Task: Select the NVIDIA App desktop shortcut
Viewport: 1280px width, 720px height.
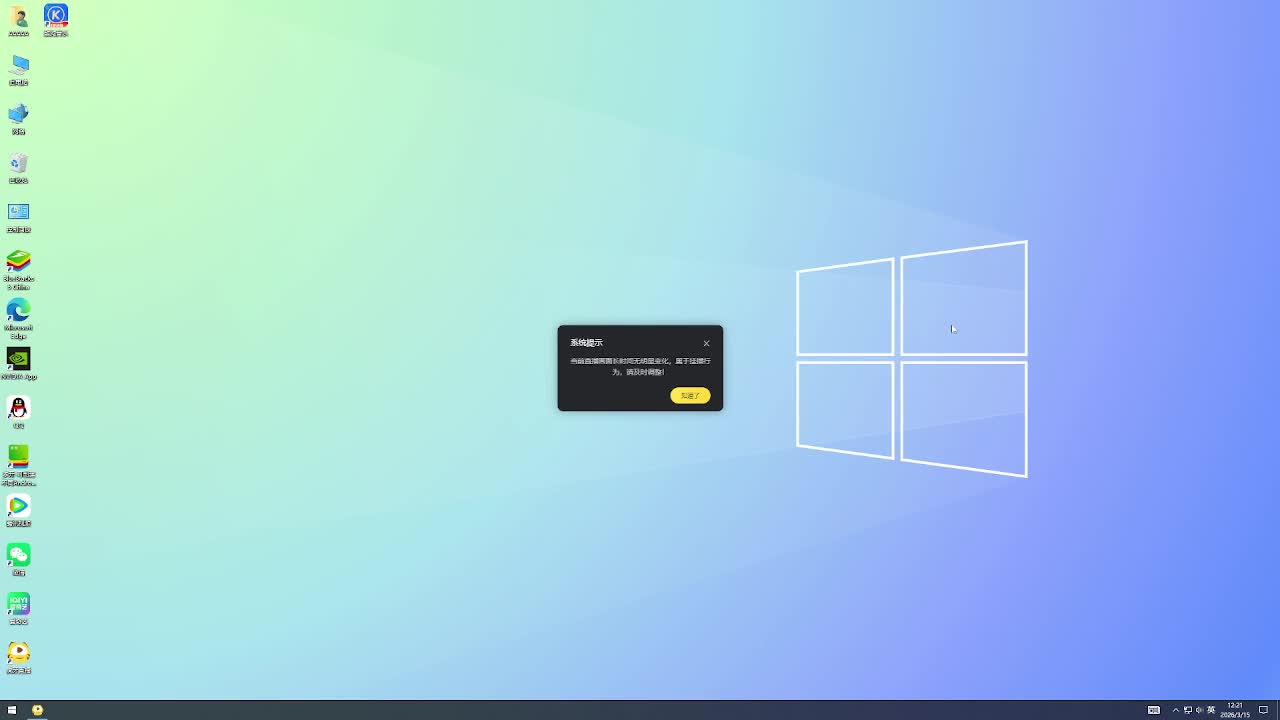Action: tap(19, 359)
